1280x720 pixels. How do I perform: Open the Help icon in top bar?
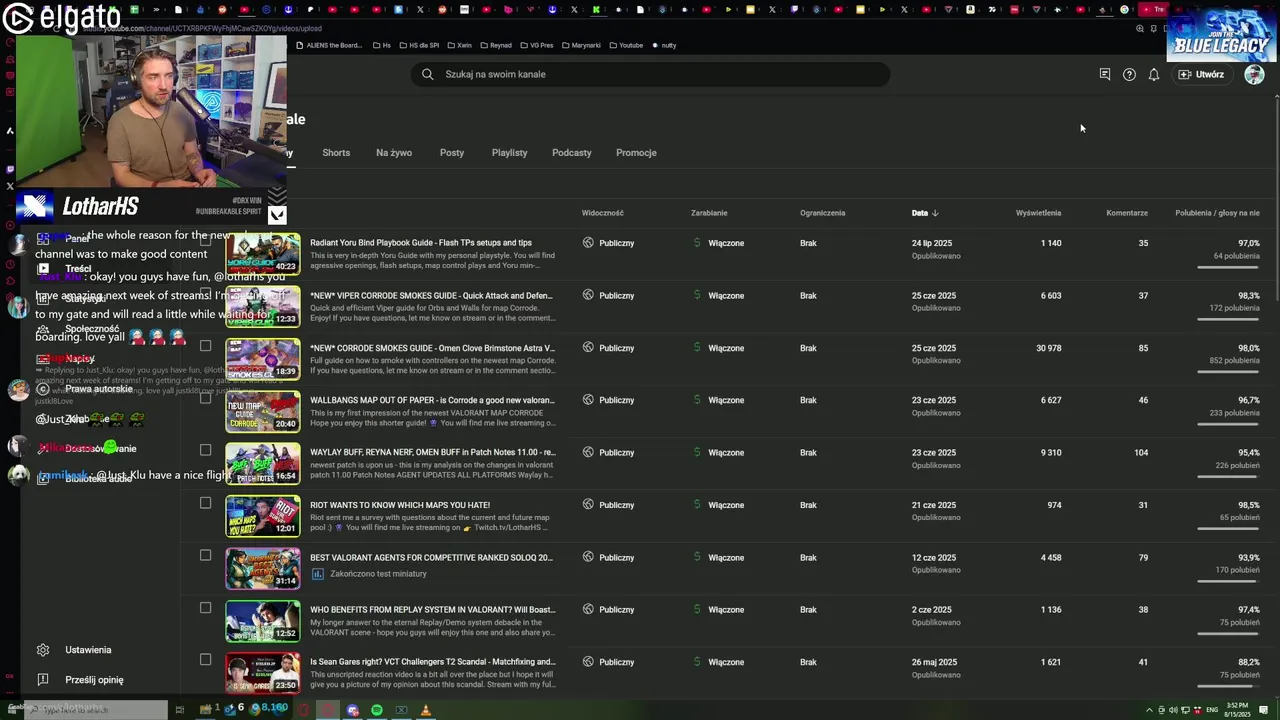pyautogui.click(x=1129, y=74)
